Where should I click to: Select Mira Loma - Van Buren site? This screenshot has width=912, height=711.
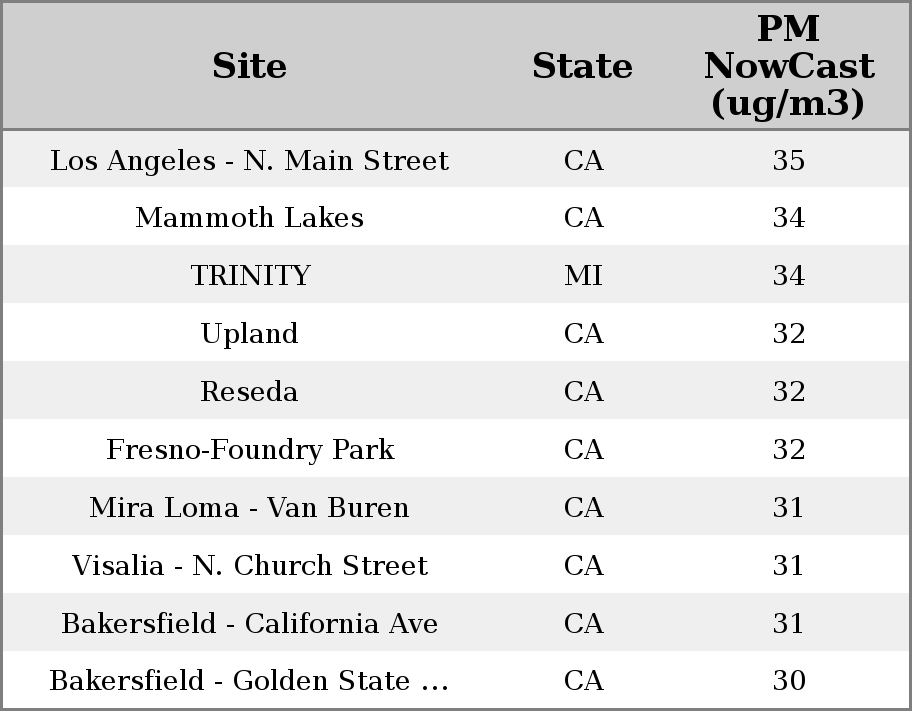[x=250, y=507]
